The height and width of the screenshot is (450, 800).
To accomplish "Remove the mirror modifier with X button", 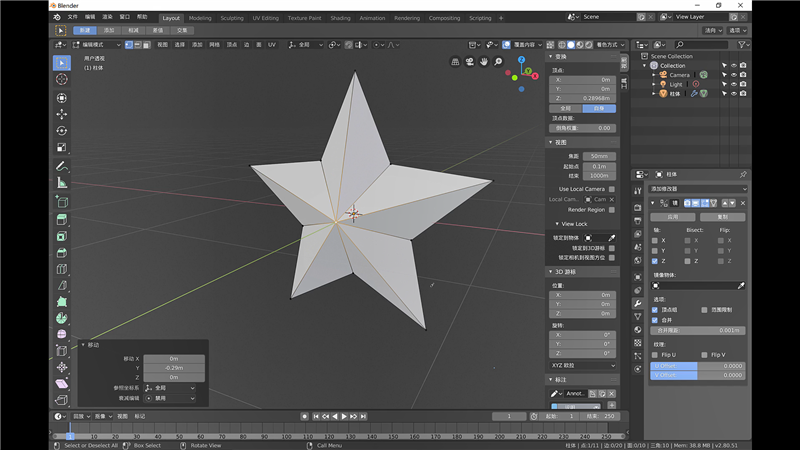I will click(x=743, y=203).
